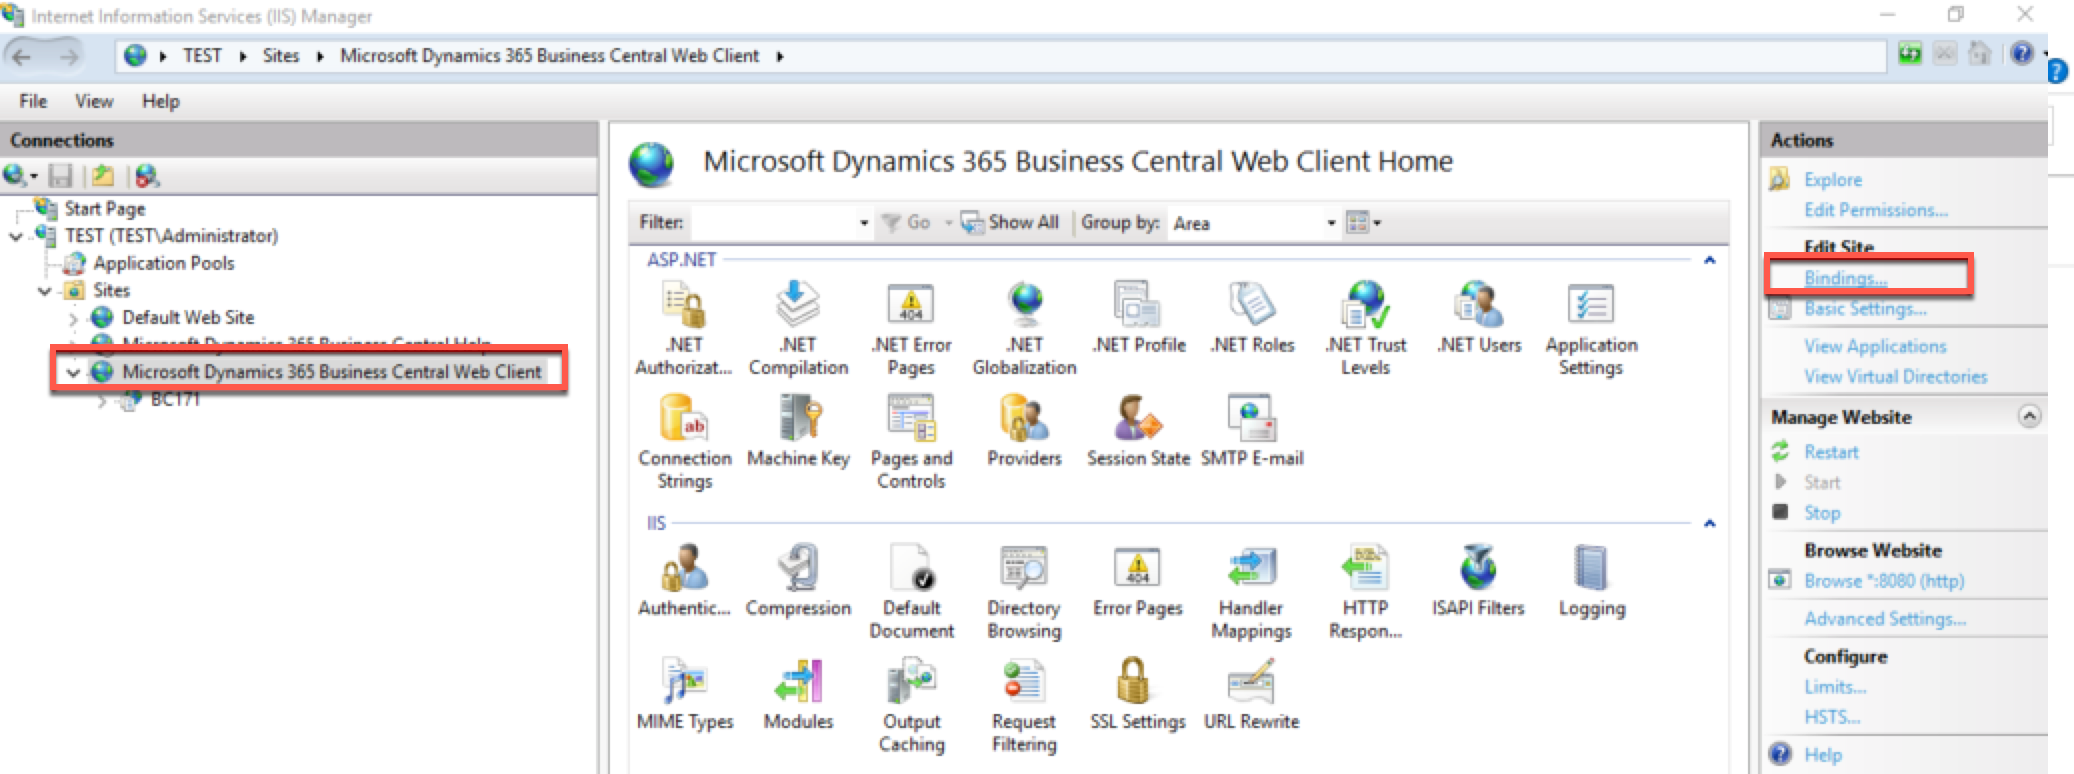
Task: Collapse the Manage Website section
Action: 2029,416
